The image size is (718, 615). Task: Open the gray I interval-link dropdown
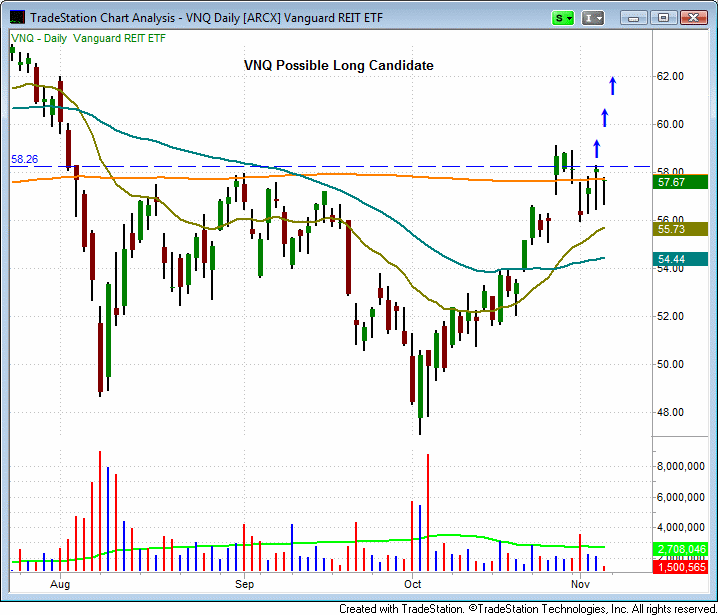tap(593, 18)
